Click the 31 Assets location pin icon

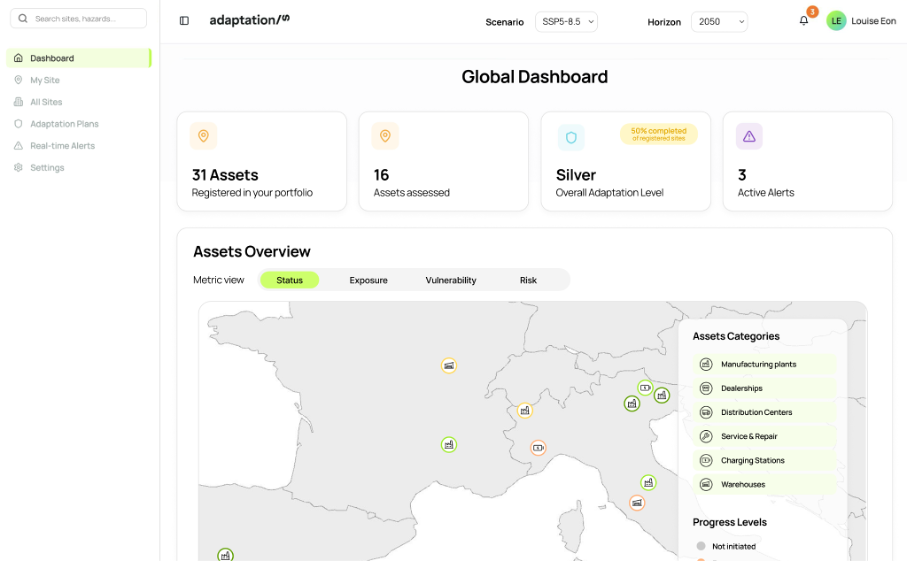(x=203, y=136)
